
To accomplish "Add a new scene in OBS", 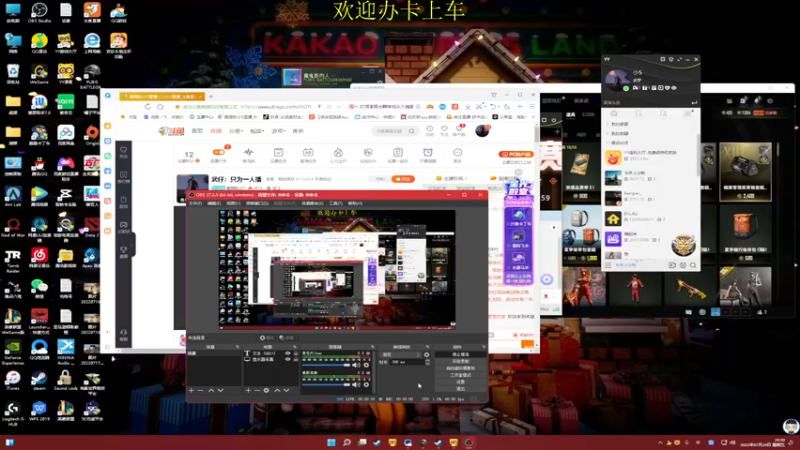I will (191, 390).
